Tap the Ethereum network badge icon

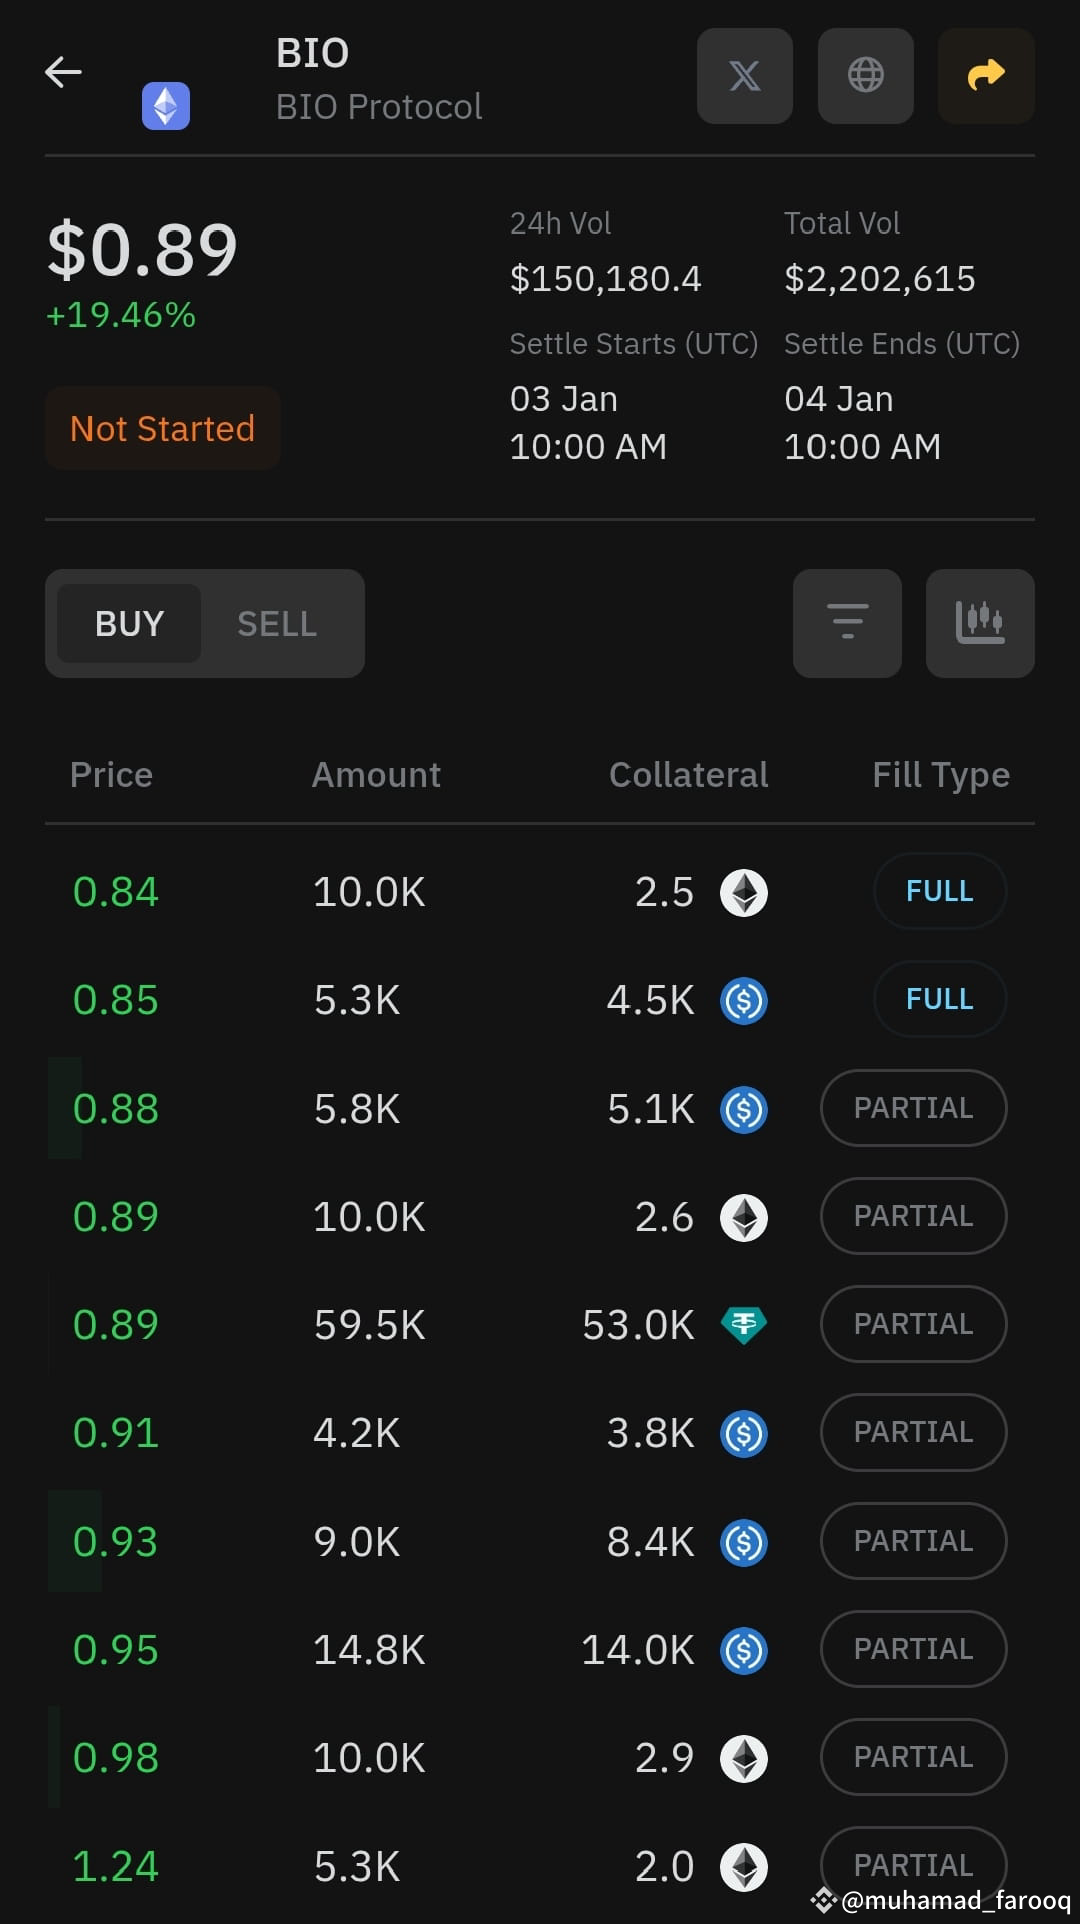click(166, 106)
